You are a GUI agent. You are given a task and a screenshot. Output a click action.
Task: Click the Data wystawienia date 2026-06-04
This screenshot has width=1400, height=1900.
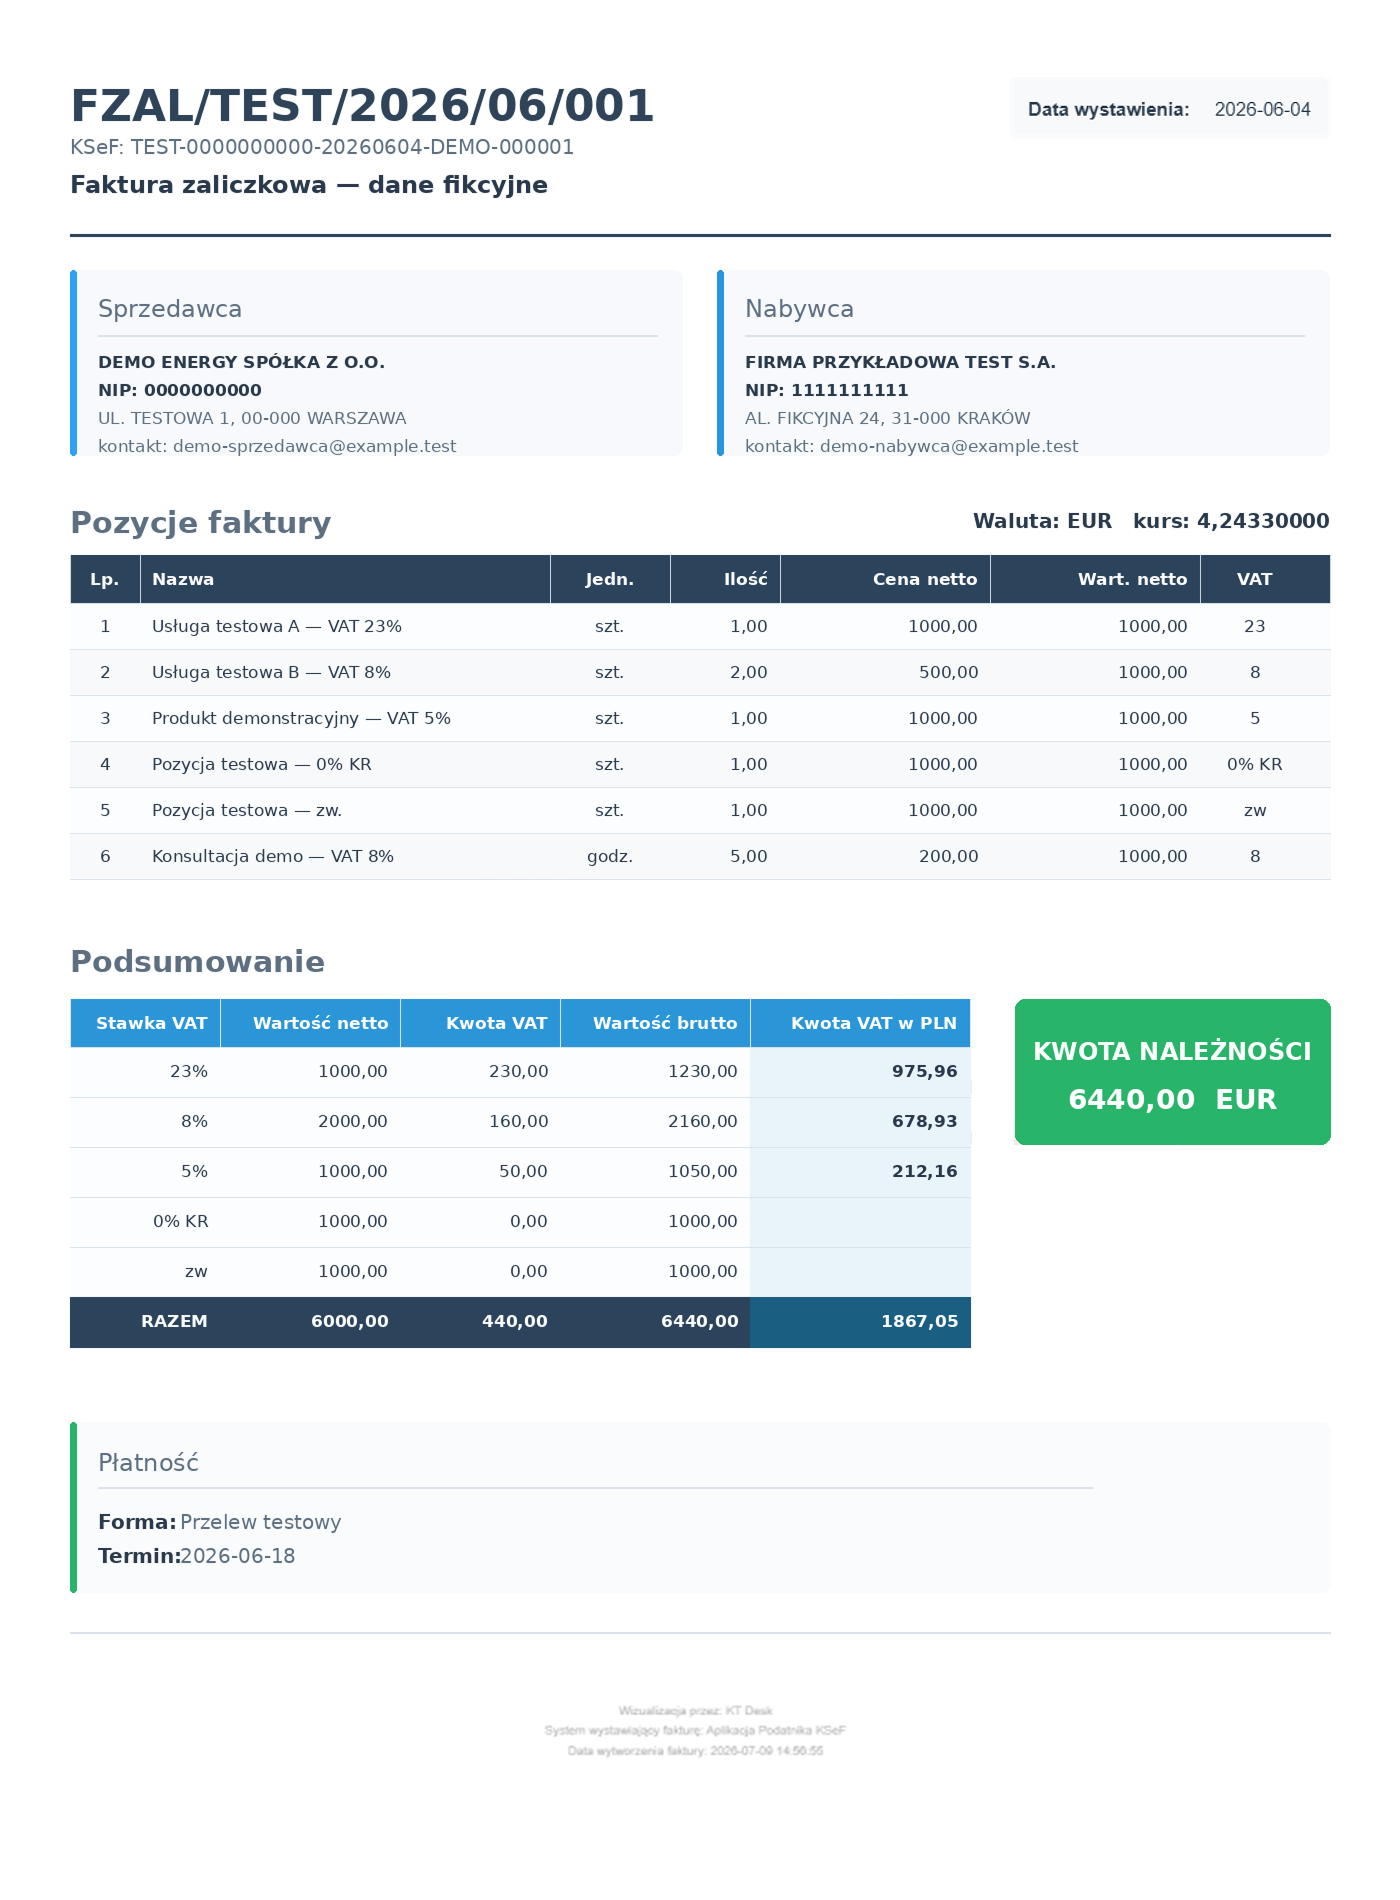click(x=1262, y=109)
